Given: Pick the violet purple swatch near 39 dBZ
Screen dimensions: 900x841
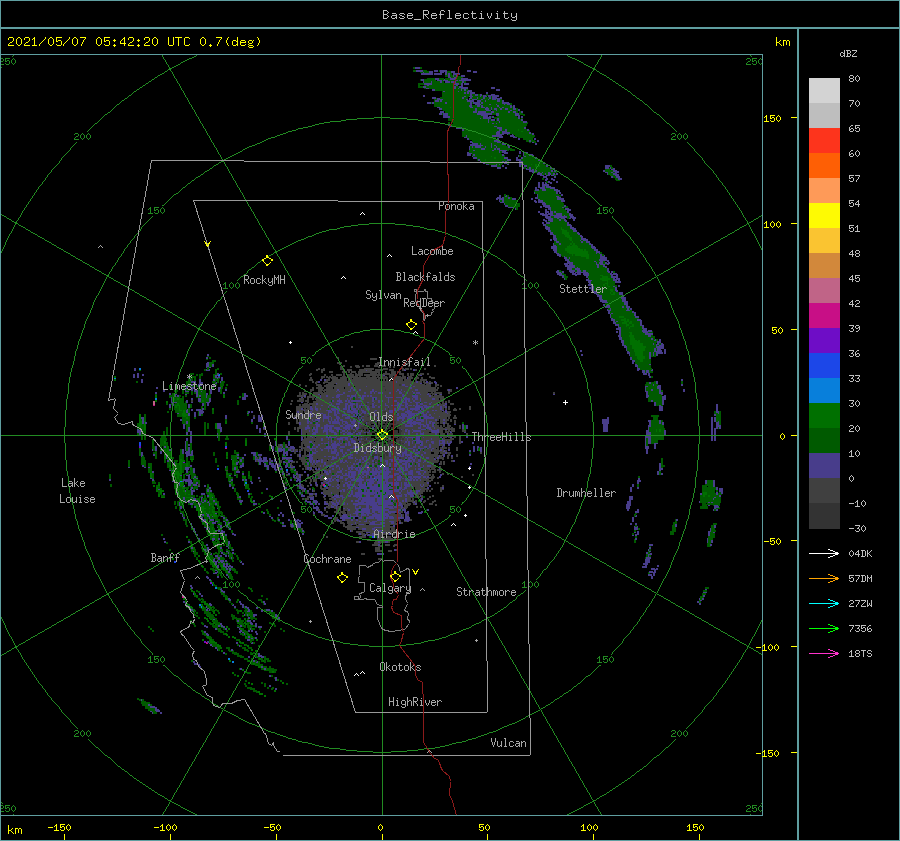Looking at the screenshot, I should [824, 340].
